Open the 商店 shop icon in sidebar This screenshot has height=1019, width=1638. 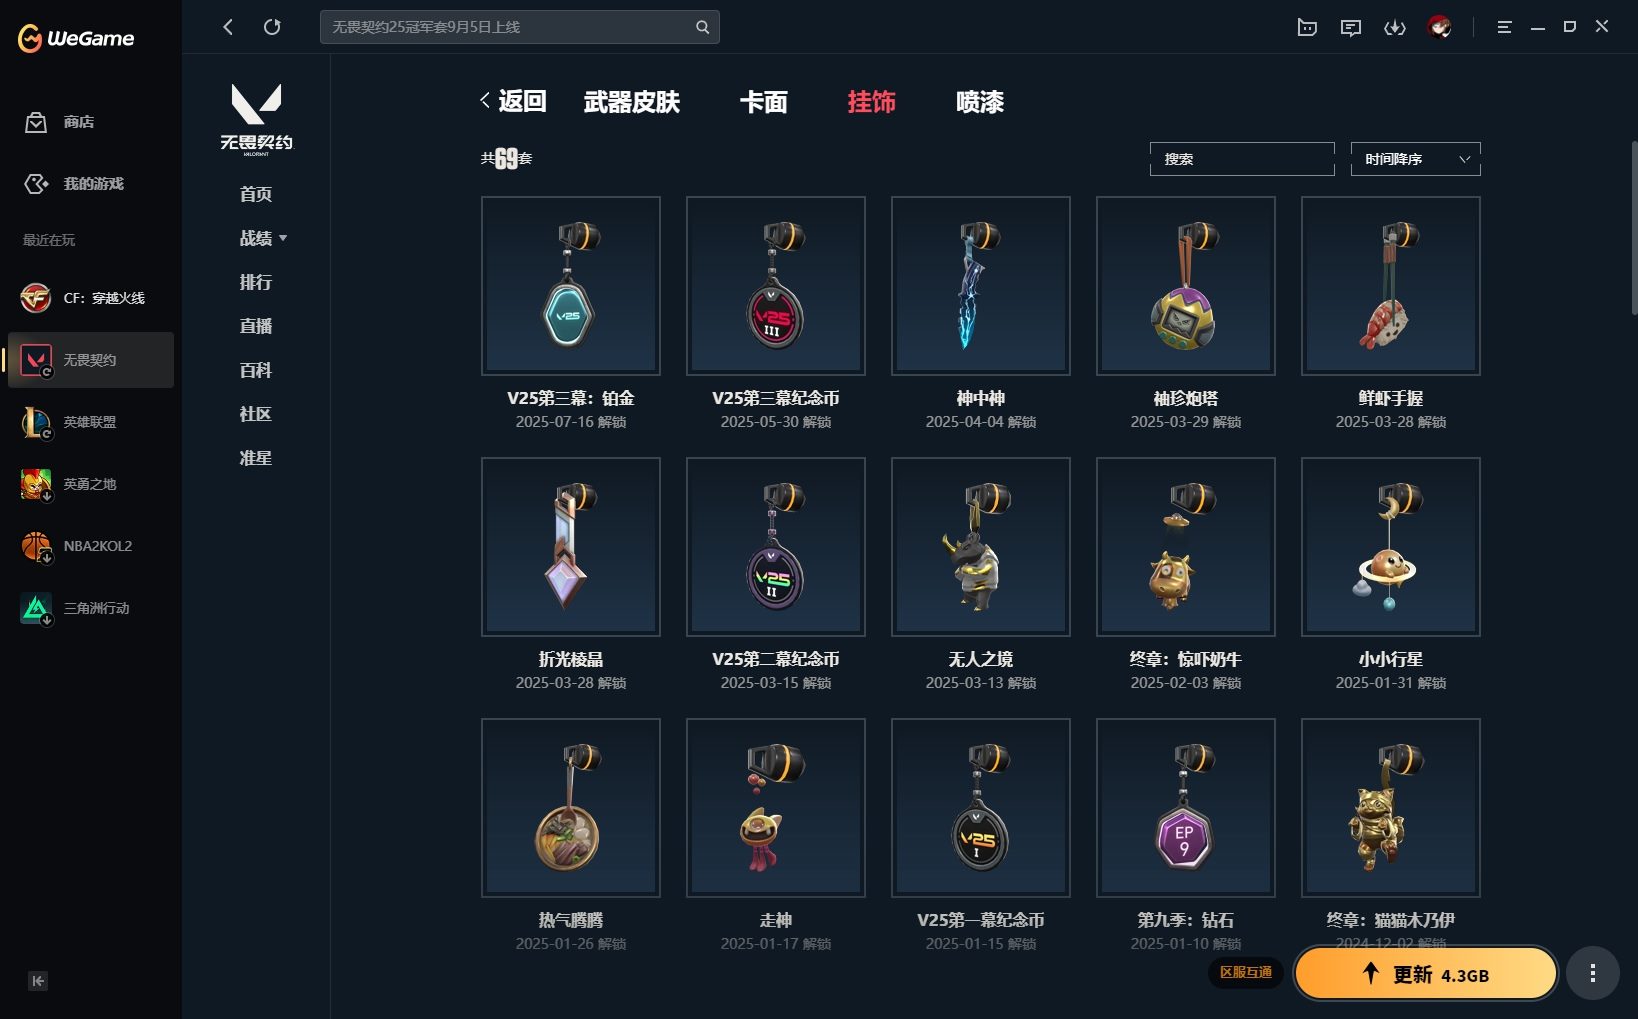click(x=36, y=122)
